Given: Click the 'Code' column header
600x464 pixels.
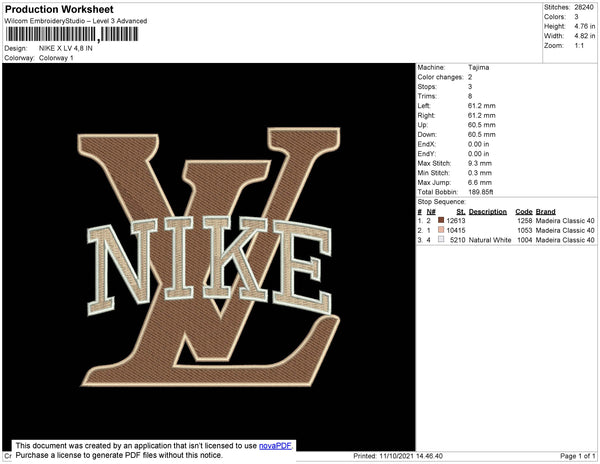Looking at the screenshot, I should coord(523,212).
